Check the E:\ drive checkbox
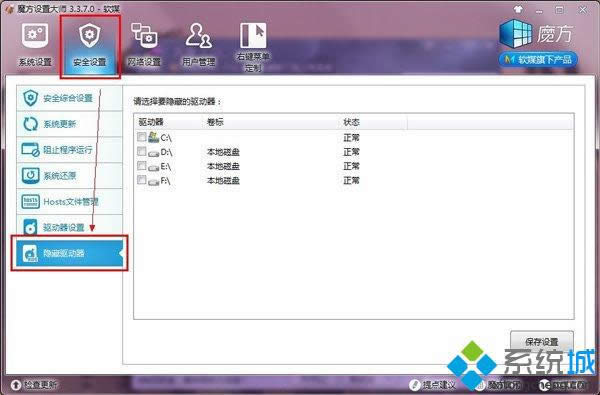This screenshot has width=600, height=395. coord(142,165)
